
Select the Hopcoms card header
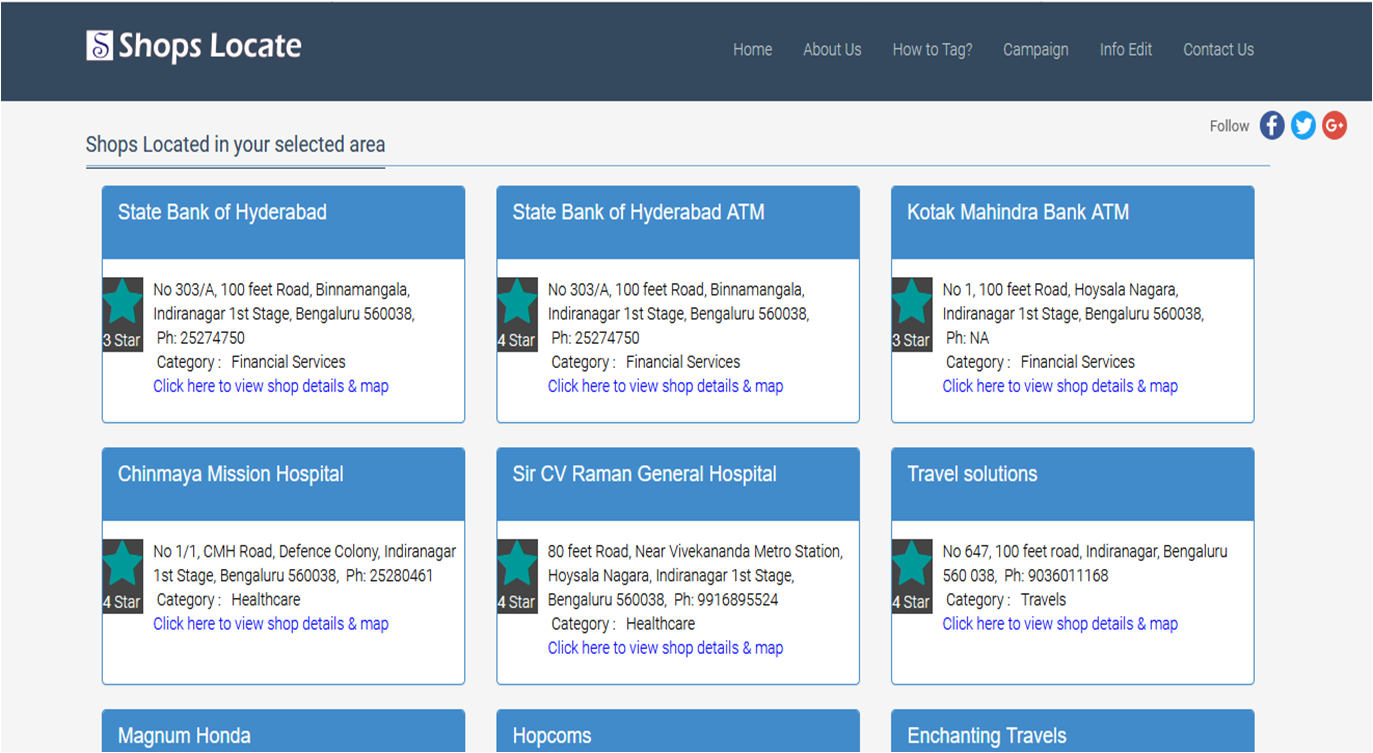coord(678,731)
